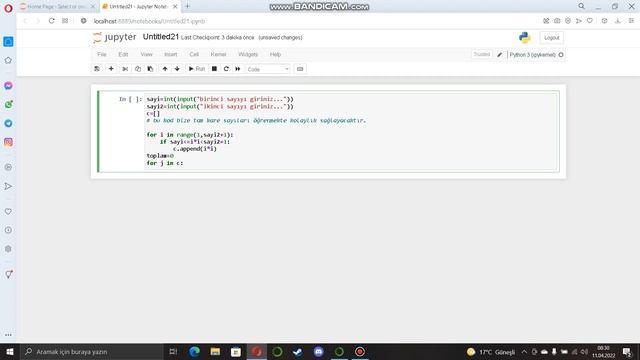This screenshot has width=640, height=360.
Task: Open bookmarks heart in Opera sidebar
Action: (8, 211)
